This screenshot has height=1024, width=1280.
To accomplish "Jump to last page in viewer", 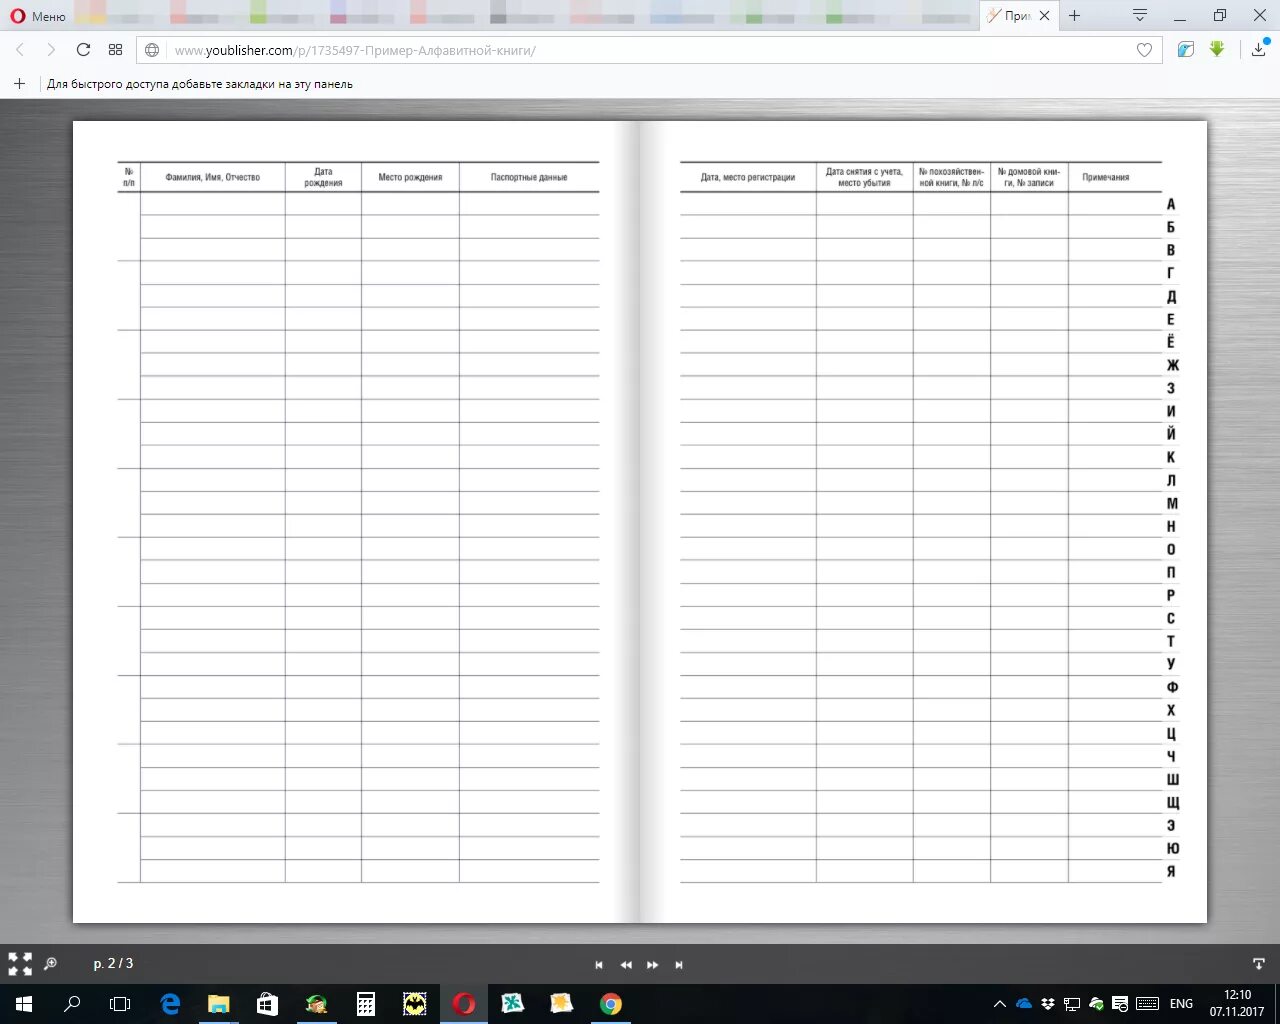I will click(x=679, y=965).
